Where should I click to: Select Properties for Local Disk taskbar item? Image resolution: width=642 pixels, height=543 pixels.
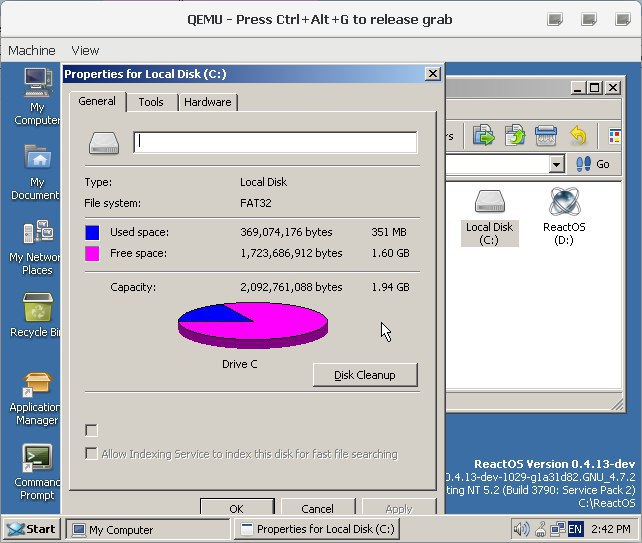tap(317, 529)
